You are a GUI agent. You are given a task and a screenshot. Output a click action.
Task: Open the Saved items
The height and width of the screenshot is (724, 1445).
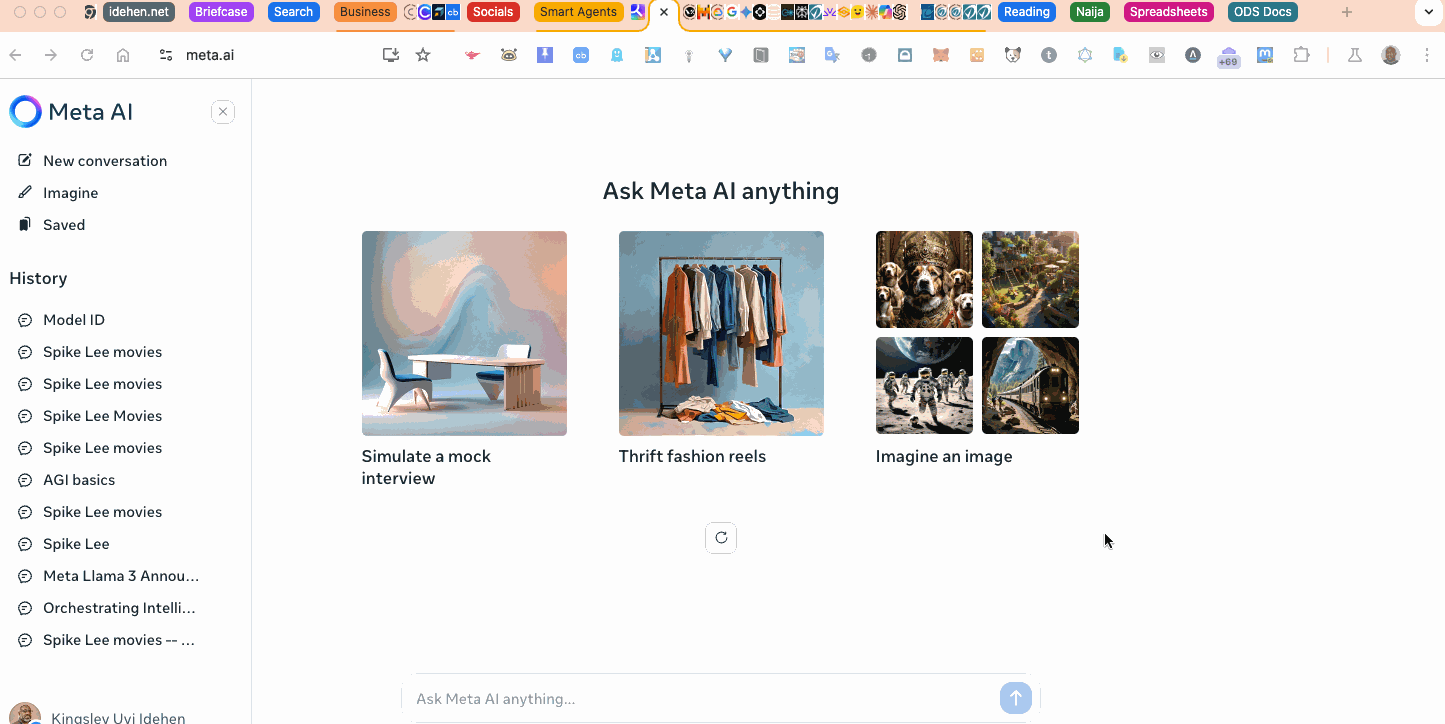coord(64,225)
